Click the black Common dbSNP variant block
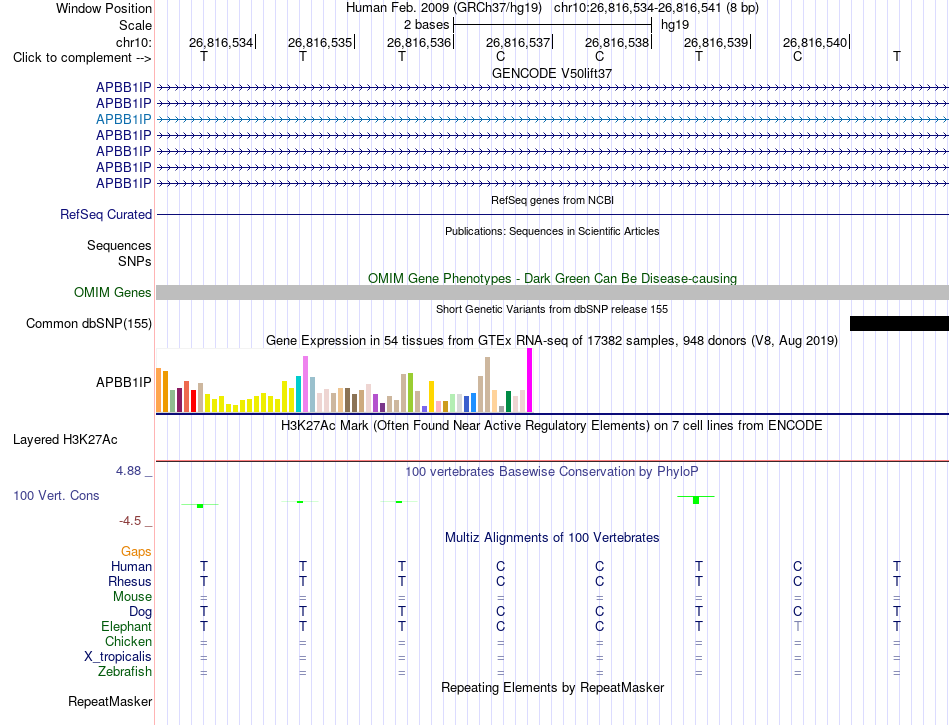This screenshot has width=950, height=725. (x=899, y=323)
